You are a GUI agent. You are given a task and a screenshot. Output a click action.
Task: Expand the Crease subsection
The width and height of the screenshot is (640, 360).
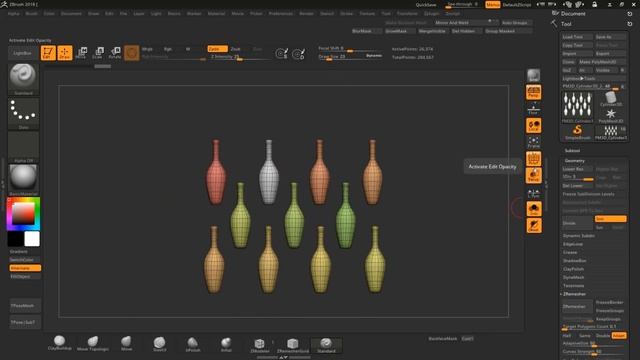pos(570,252)
